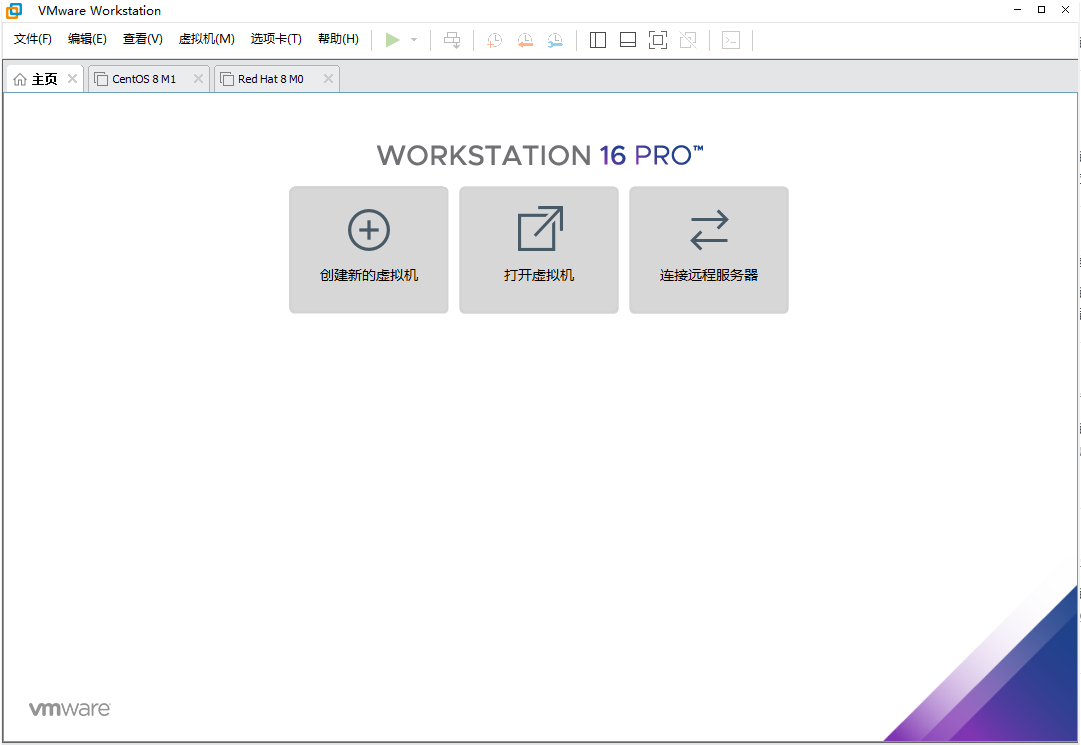This screenshot has width=1081, height=745.
Task: Click the 连接远程服务器 tile
Action: [x=709, y=249]
